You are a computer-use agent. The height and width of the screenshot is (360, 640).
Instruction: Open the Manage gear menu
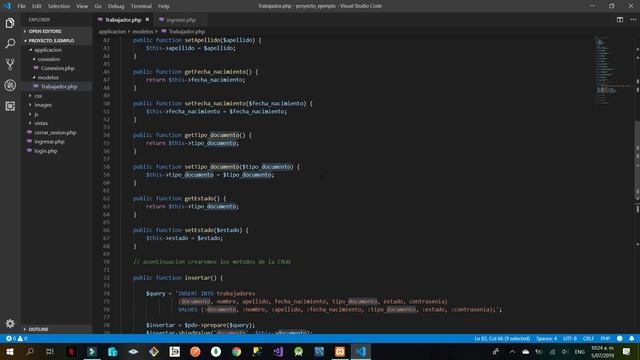coord(10,323)
